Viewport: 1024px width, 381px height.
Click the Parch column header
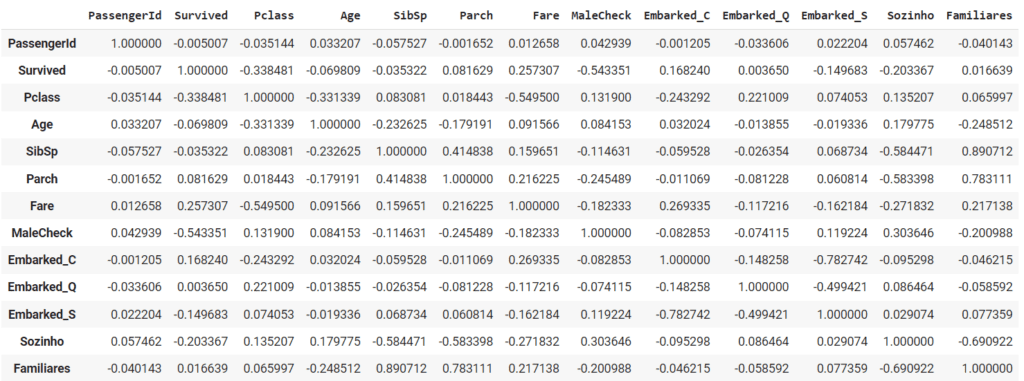coord(476,16)
